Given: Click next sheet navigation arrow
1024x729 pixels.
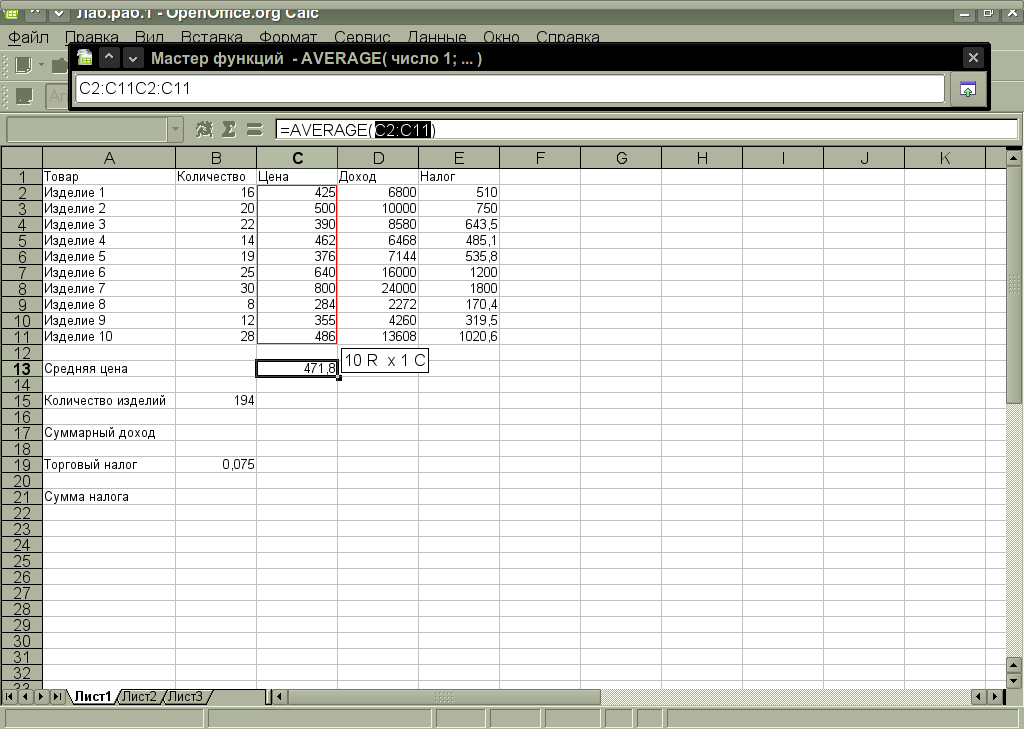Looking at the screenshot, I should [x=42, y=696].
